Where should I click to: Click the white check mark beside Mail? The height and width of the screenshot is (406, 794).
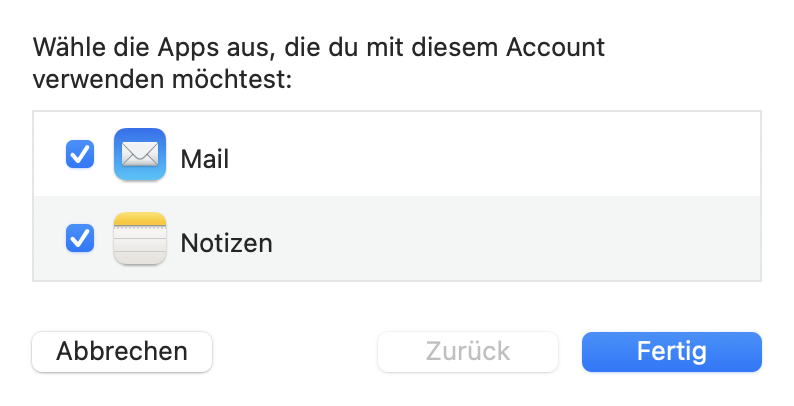80,155
